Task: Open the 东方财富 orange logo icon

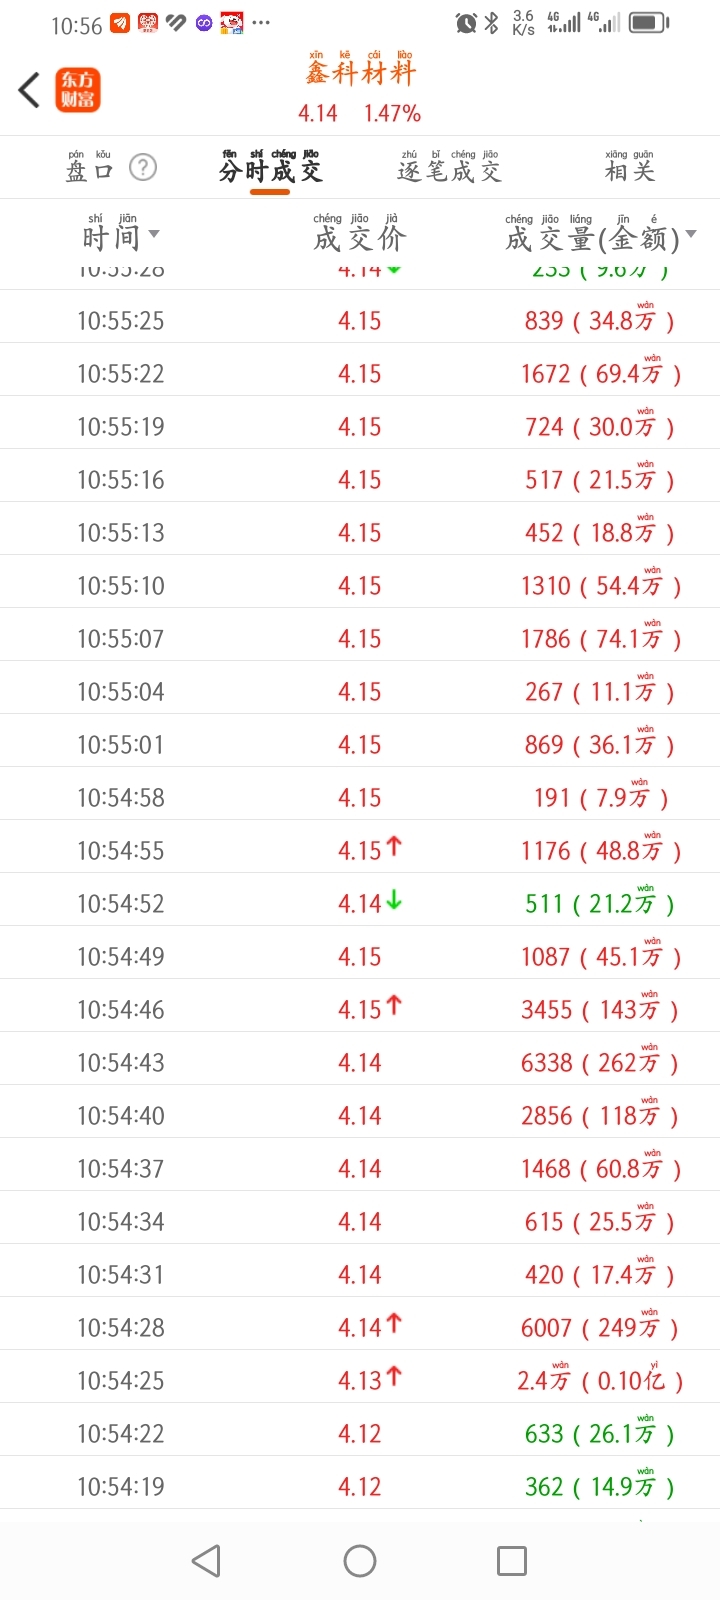Action: tap(78, 90)
